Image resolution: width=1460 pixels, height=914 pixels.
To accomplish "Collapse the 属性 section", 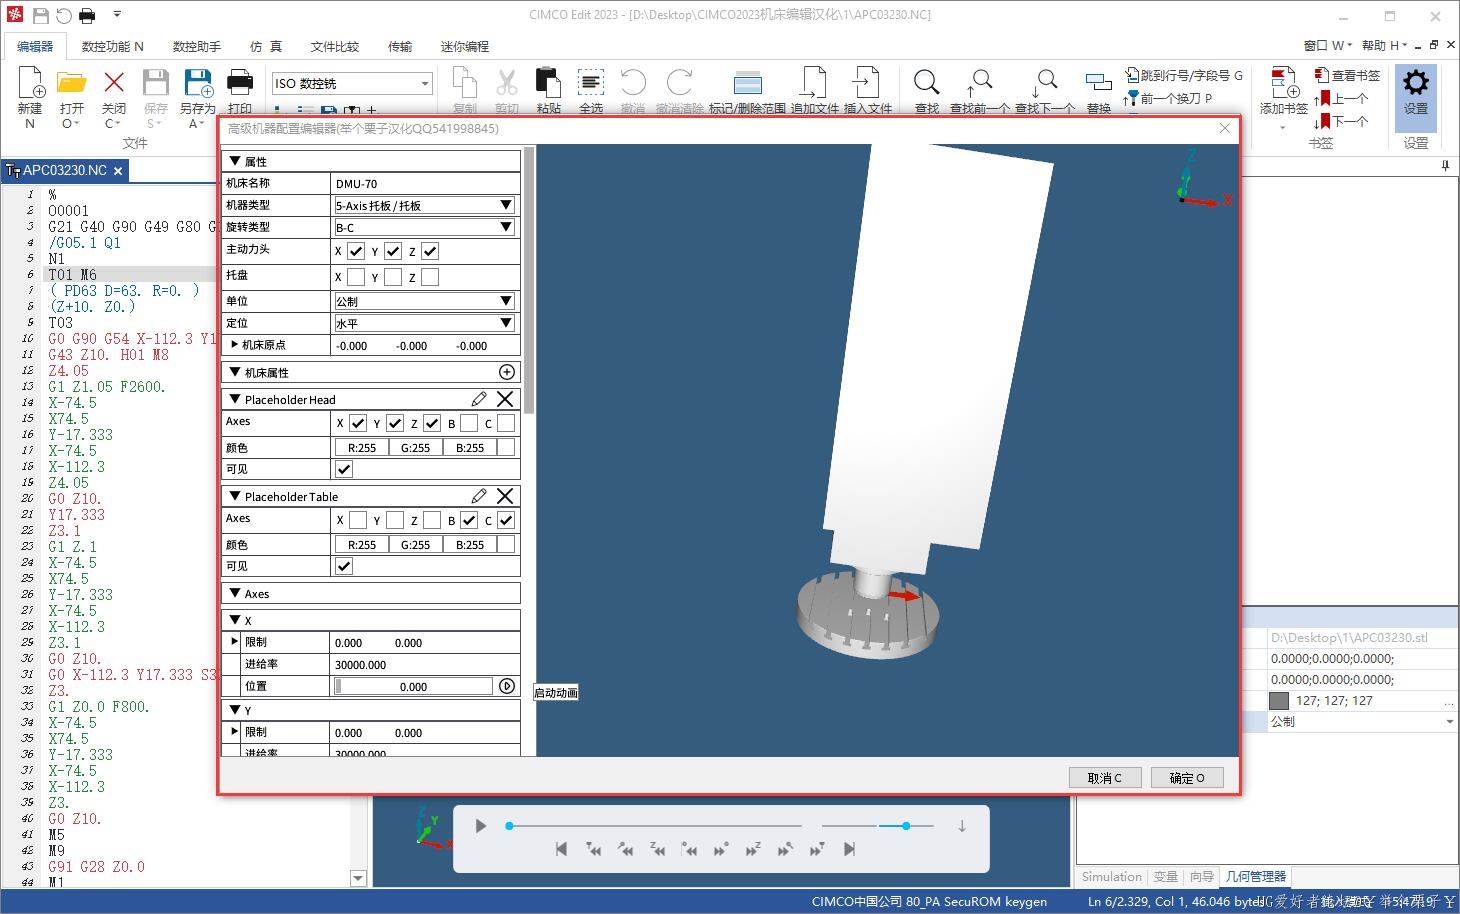I will [x=235, y=161].
